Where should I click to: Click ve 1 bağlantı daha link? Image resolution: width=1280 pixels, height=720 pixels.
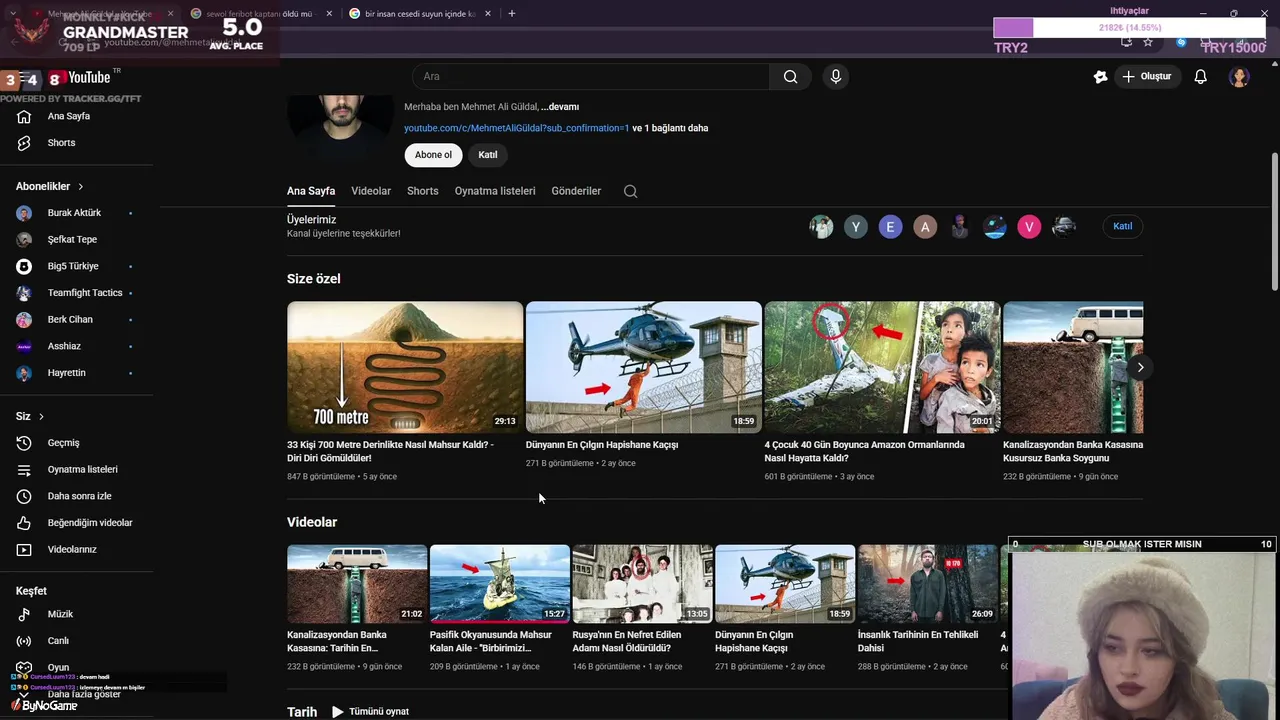[670, 128]
